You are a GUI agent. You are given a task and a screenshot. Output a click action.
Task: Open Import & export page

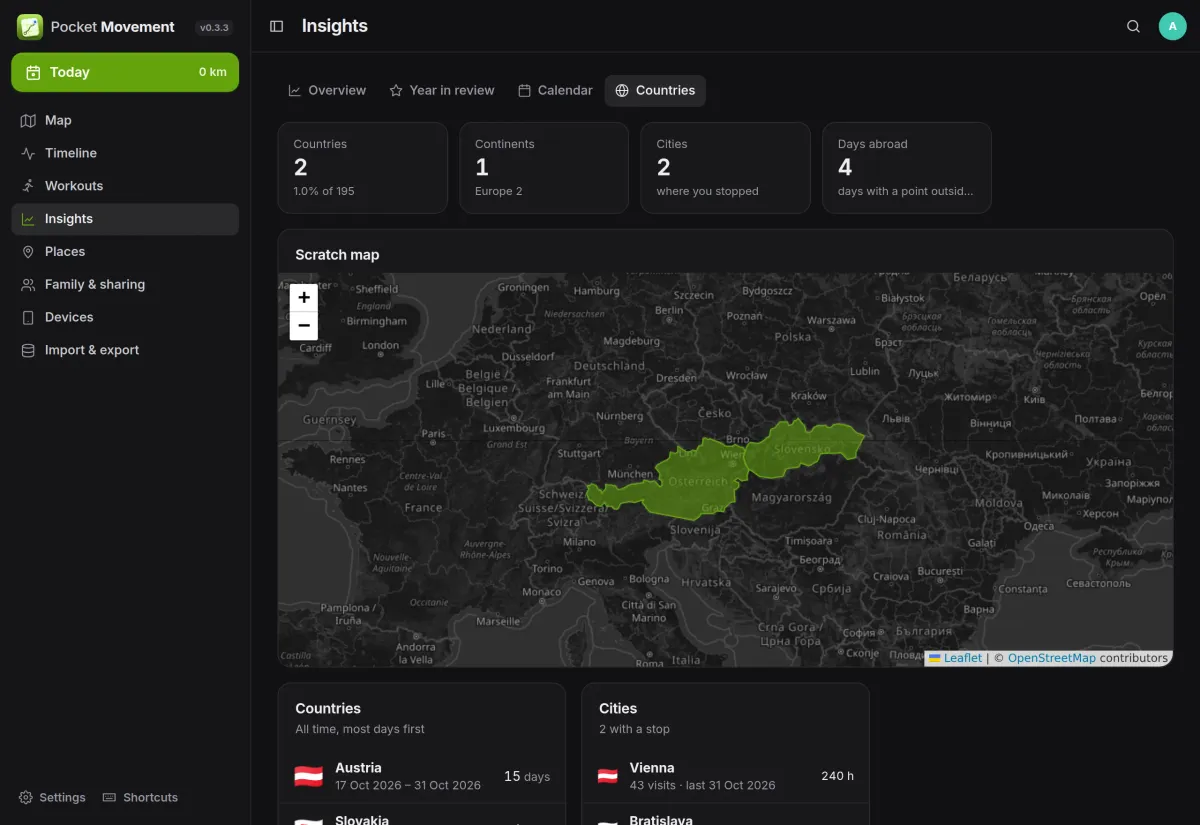(x=125, y=350)
